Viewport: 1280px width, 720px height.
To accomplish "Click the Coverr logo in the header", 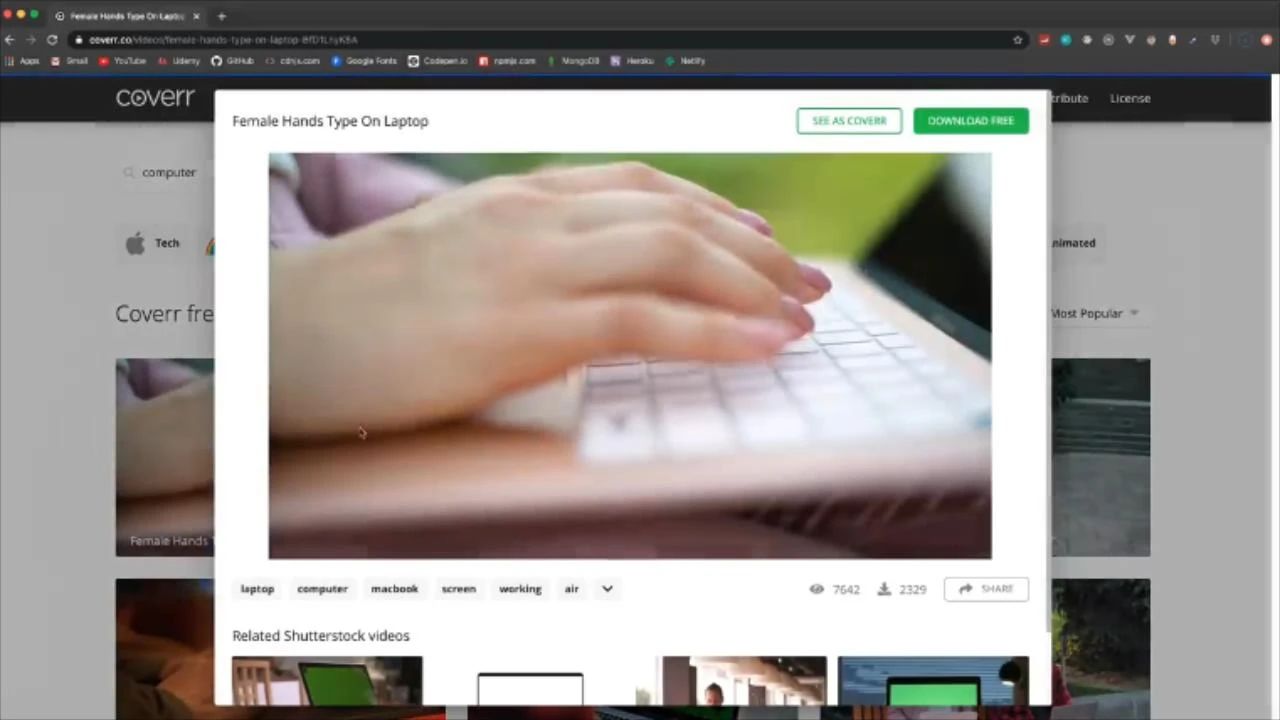I will [155, 98].
